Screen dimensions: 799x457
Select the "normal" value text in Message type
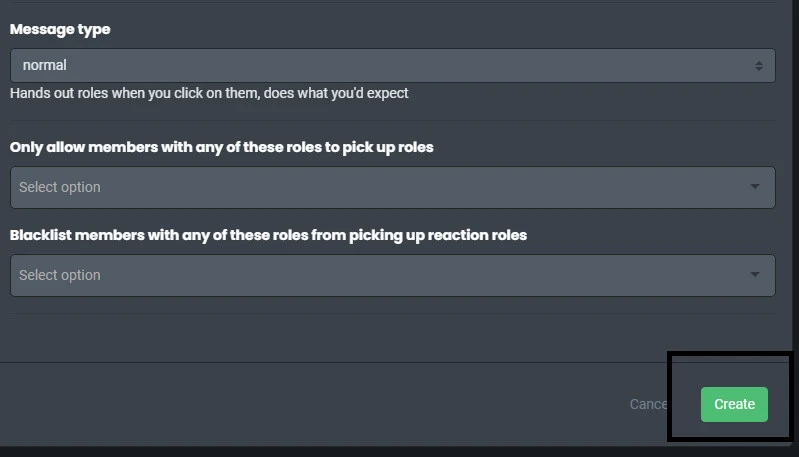[x=44, y=66]
